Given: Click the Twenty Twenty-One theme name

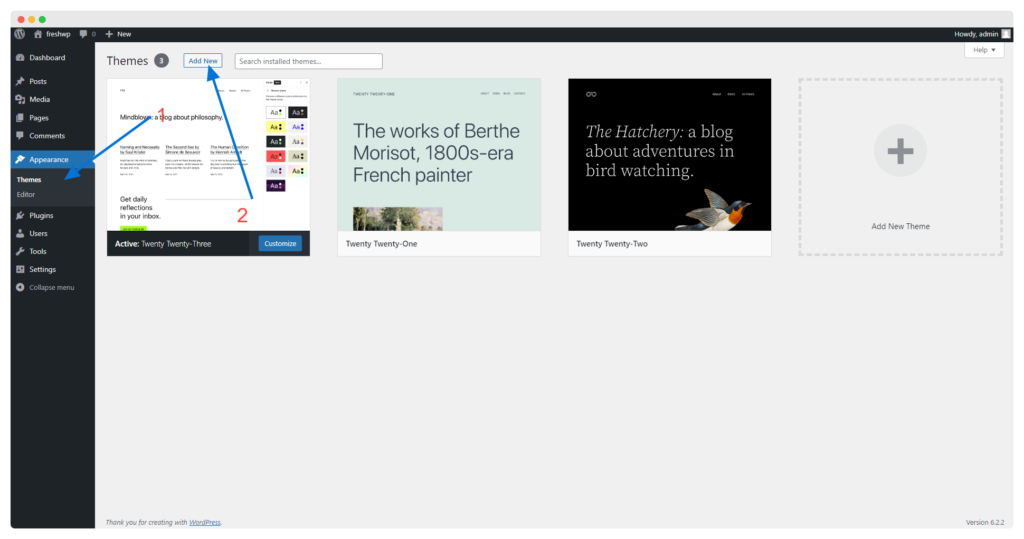Looking at the screenshot, I should coord(381,244).
